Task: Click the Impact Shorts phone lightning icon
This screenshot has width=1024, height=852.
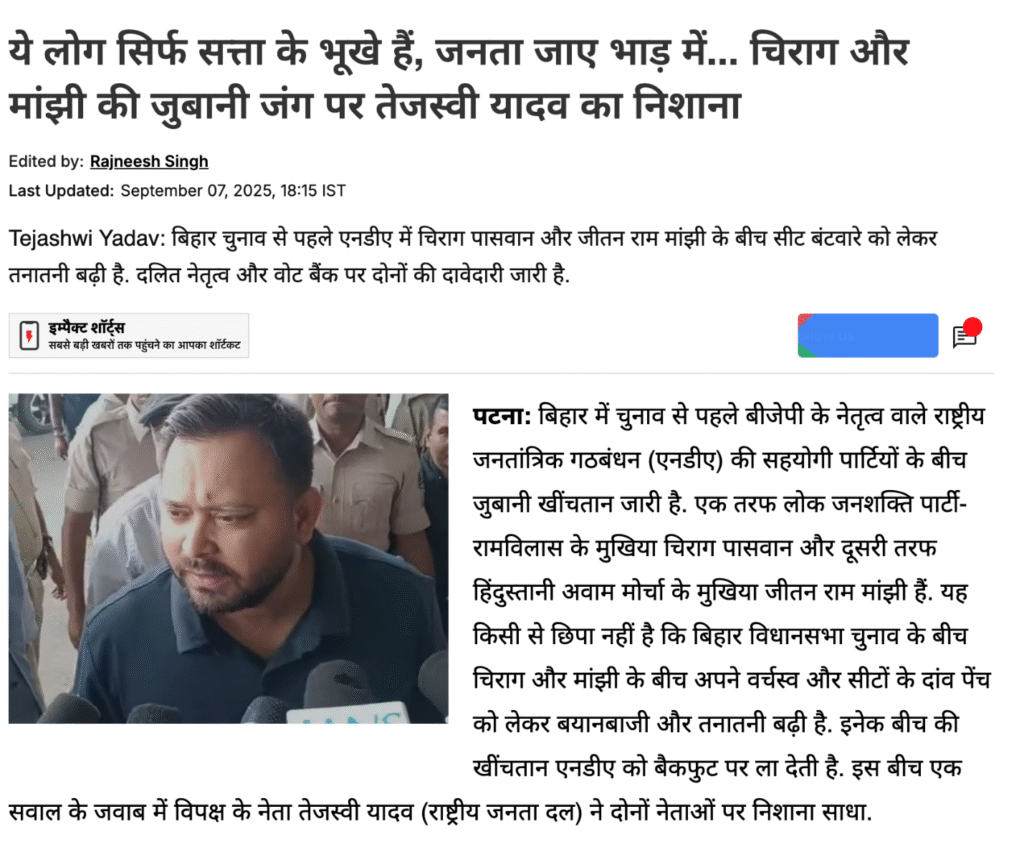Action: click(29, 336)
